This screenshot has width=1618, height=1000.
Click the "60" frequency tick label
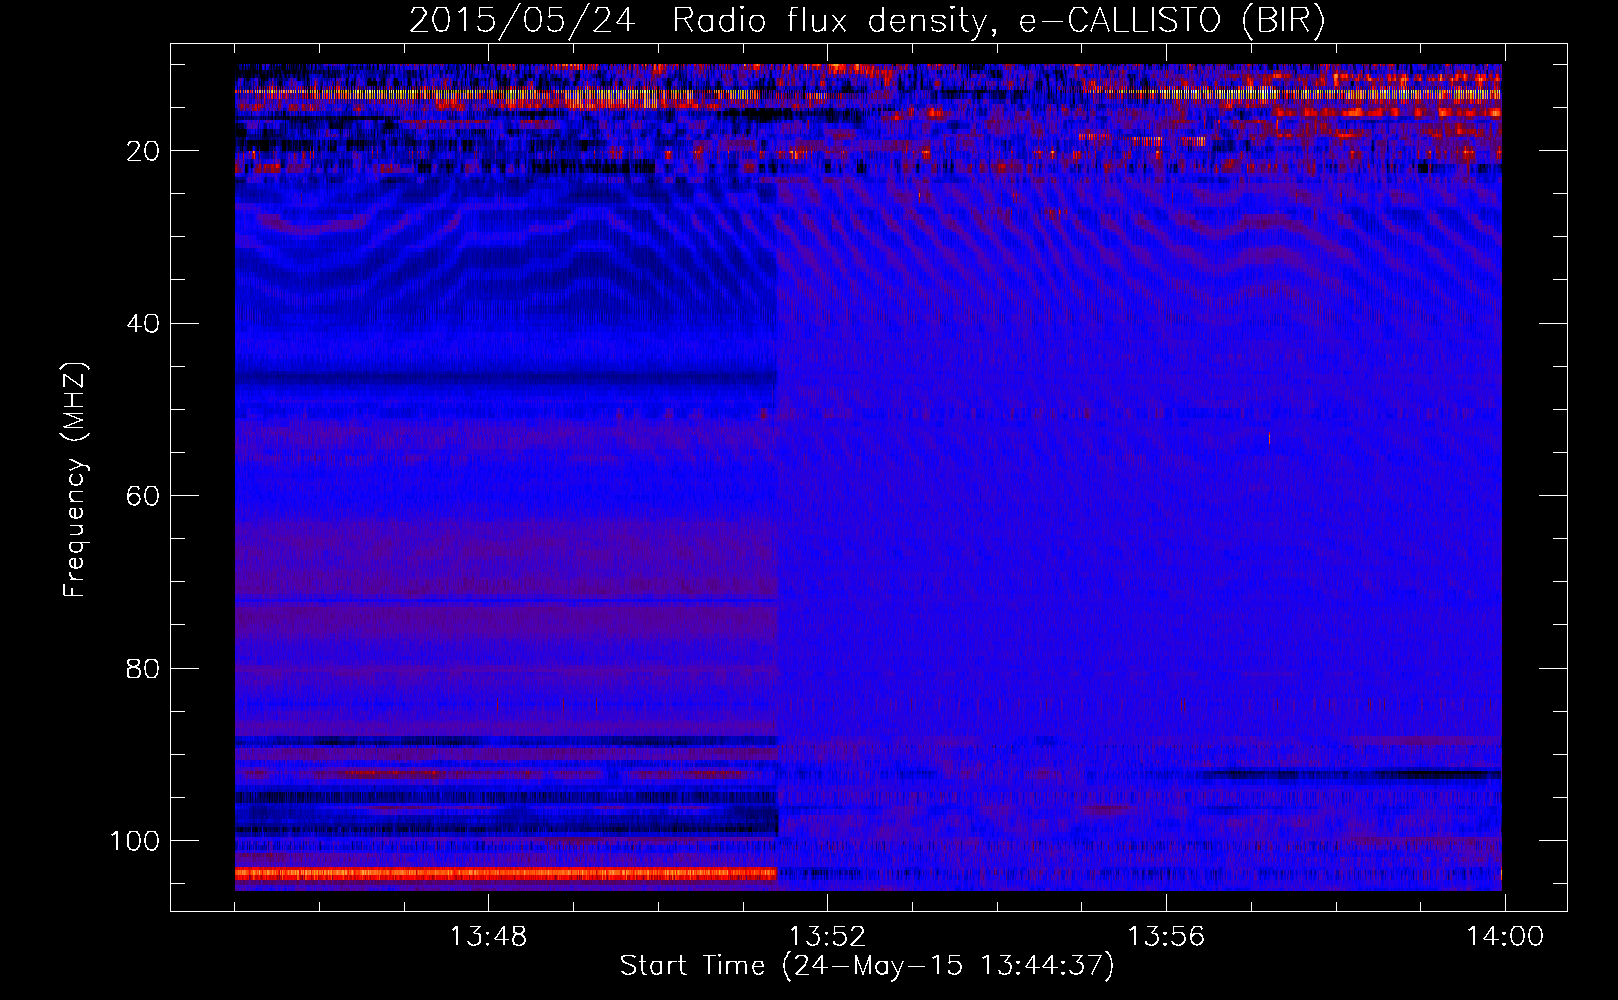click(x=143, y=496)
